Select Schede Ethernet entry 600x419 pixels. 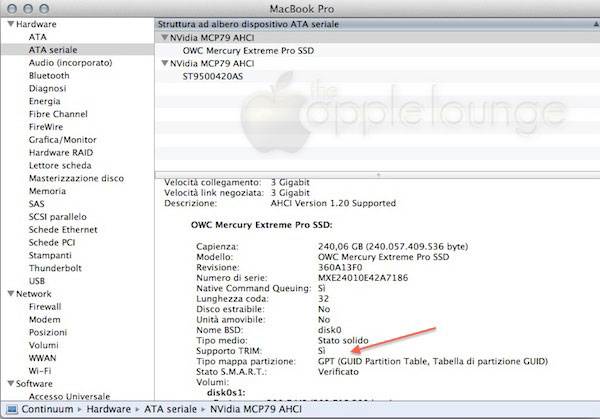pyautogui.click(x=63, y=230)
